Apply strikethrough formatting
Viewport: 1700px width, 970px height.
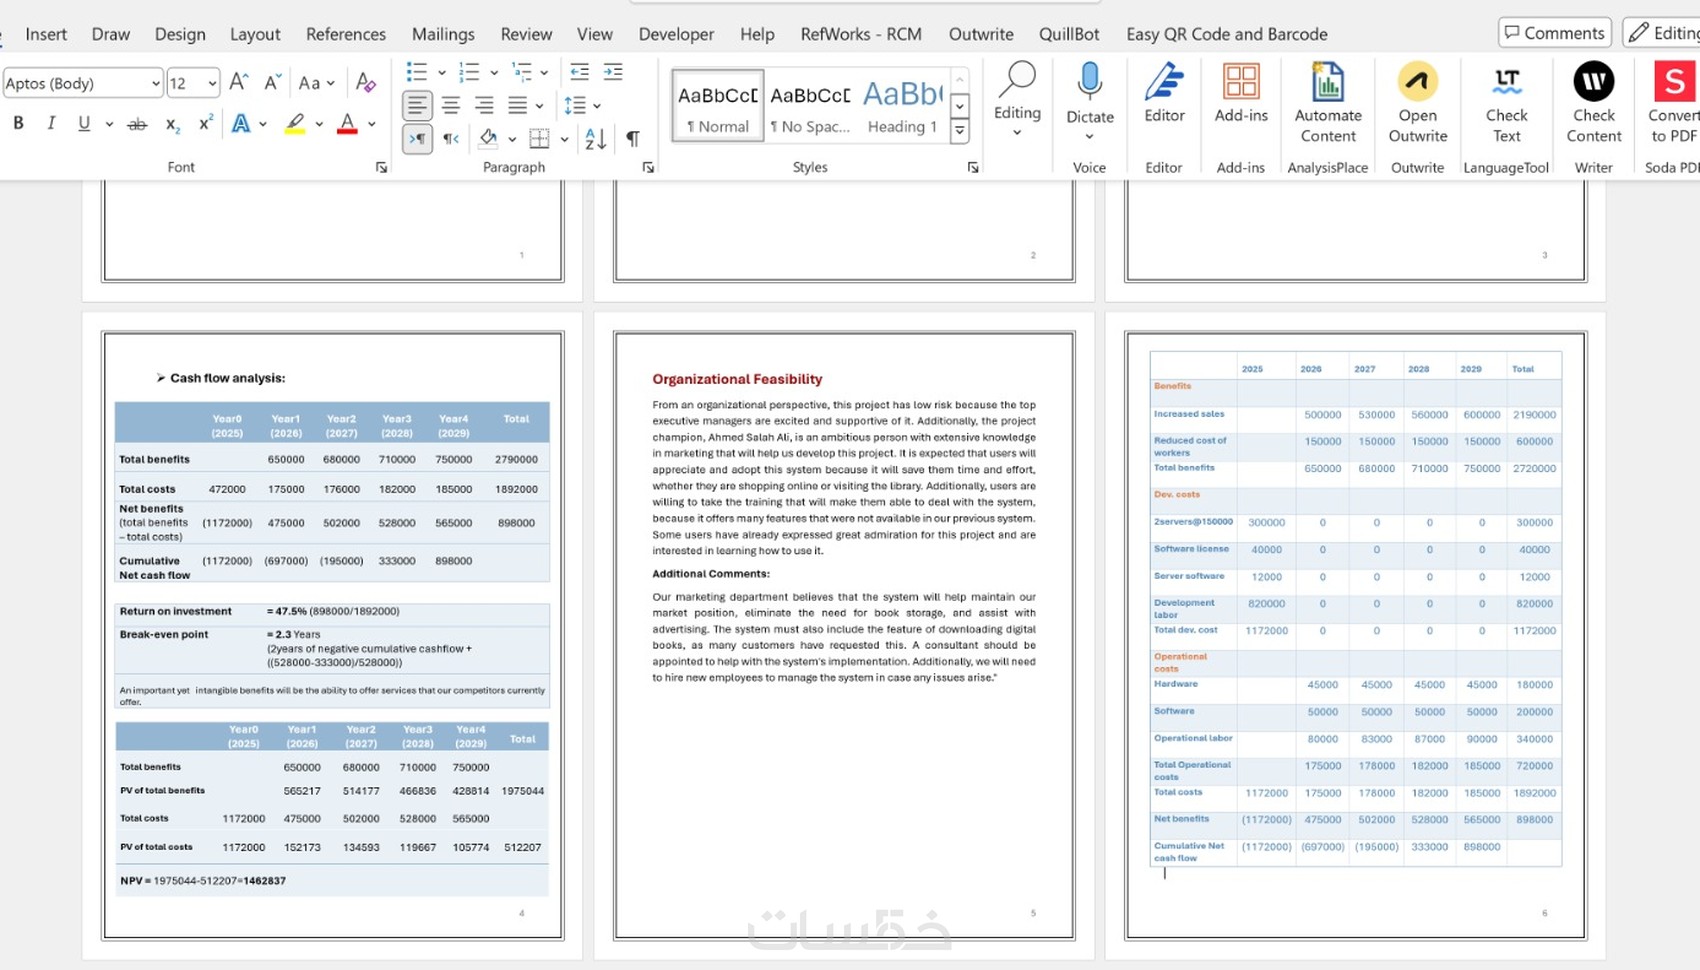[x=137, y=124]
